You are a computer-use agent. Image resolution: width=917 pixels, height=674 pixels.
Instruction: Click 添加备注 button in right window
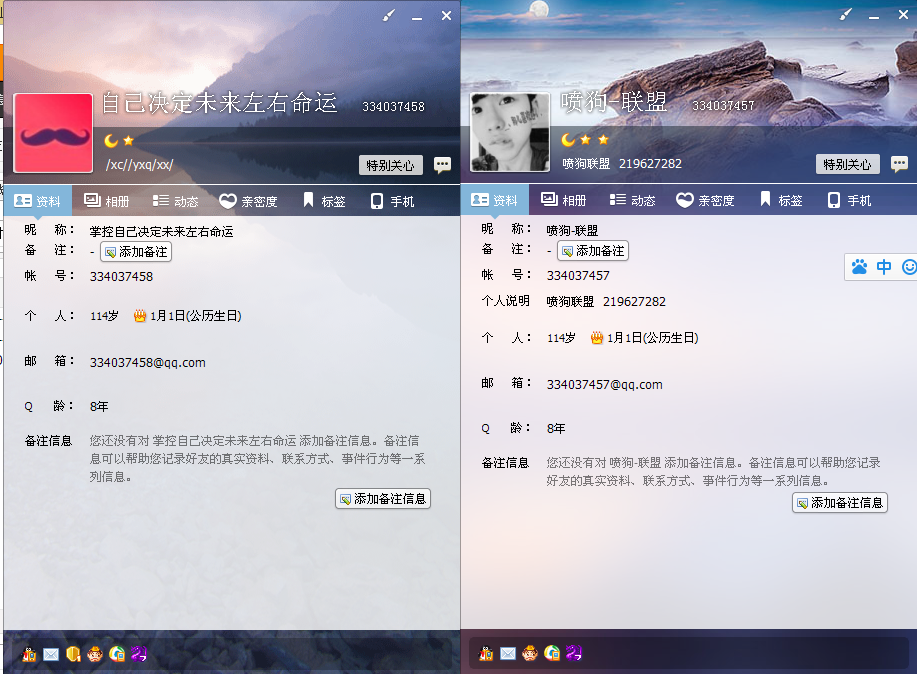(592, 250)
